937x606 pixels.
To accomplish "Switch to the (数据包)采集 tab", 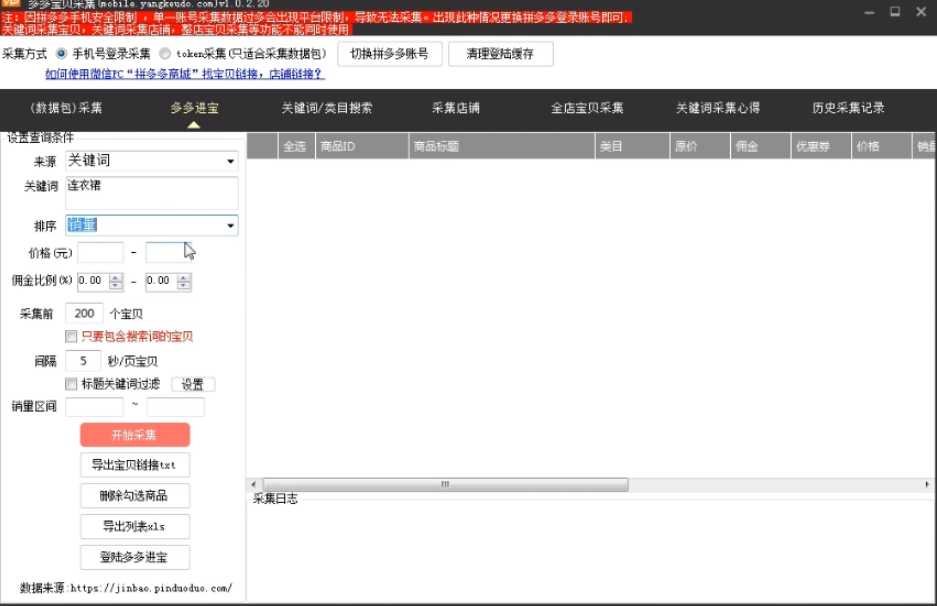I will coord(66,108).
